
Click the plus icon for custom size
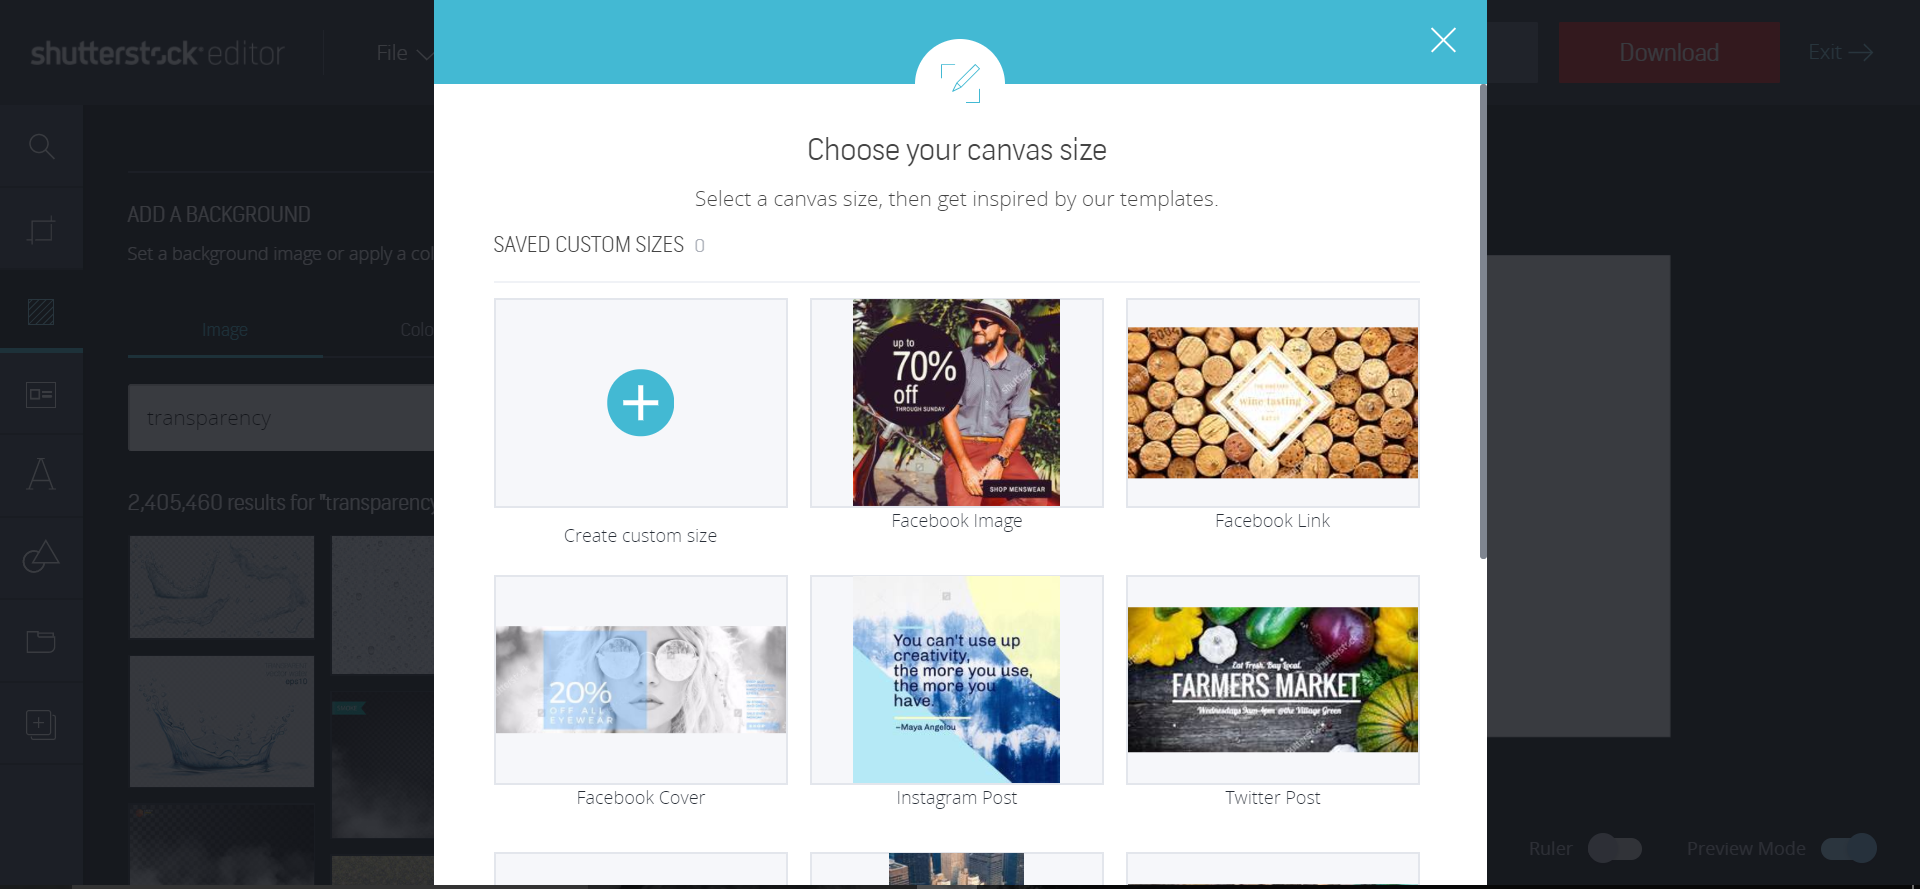(x=640, y=403)
